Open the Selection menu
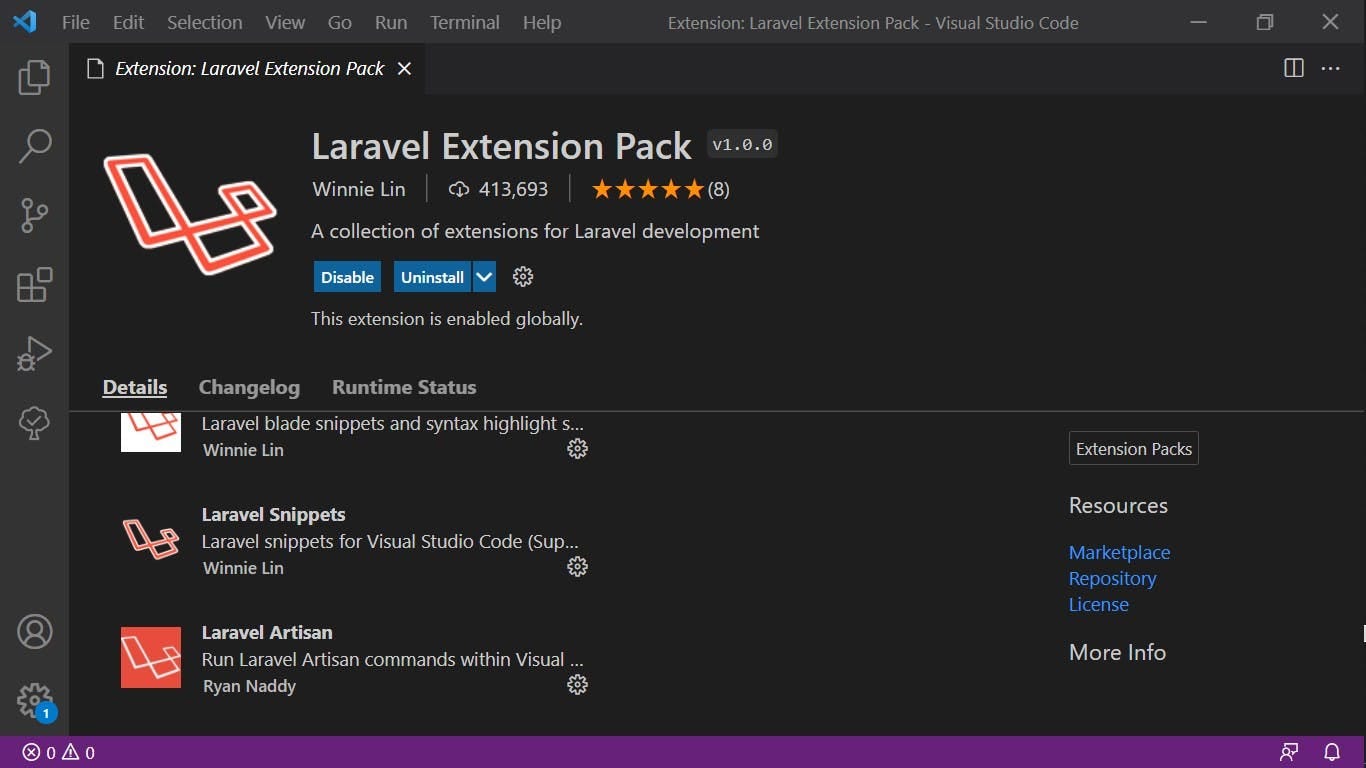Image resolution: width=1366 pixels, height=768 pixels. coord(204,22)
